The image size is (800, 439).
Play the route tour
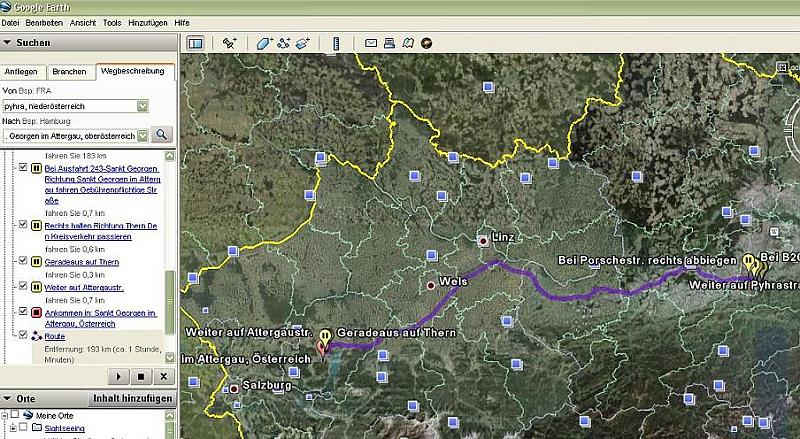[x=119, y=376]
